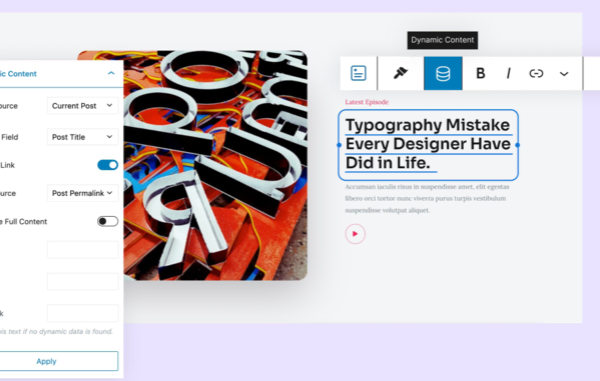Click the pink play episode button
600x381 pixels.
coord(355,234)
